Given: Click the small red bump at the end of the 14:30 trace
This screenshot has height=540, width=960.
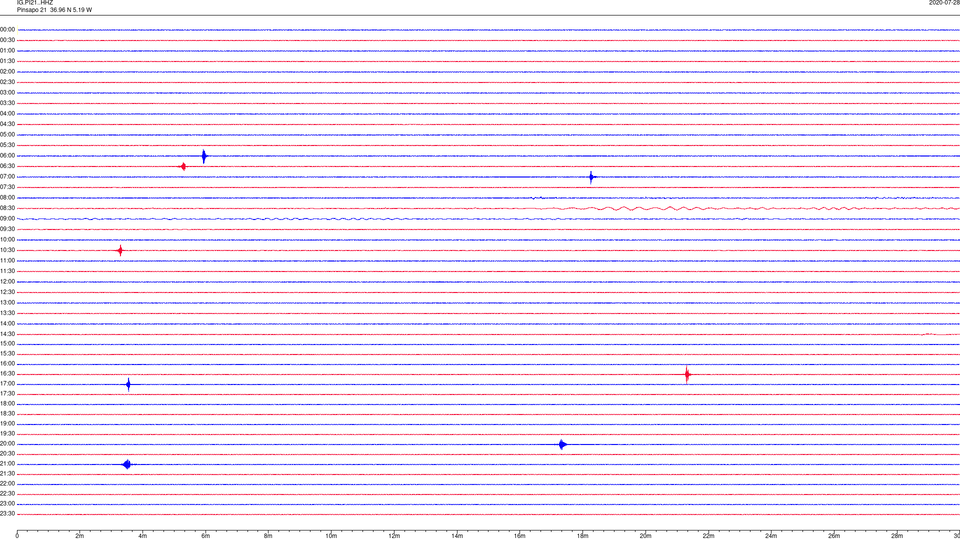Looking at the screenshot, I should point(929,334).
